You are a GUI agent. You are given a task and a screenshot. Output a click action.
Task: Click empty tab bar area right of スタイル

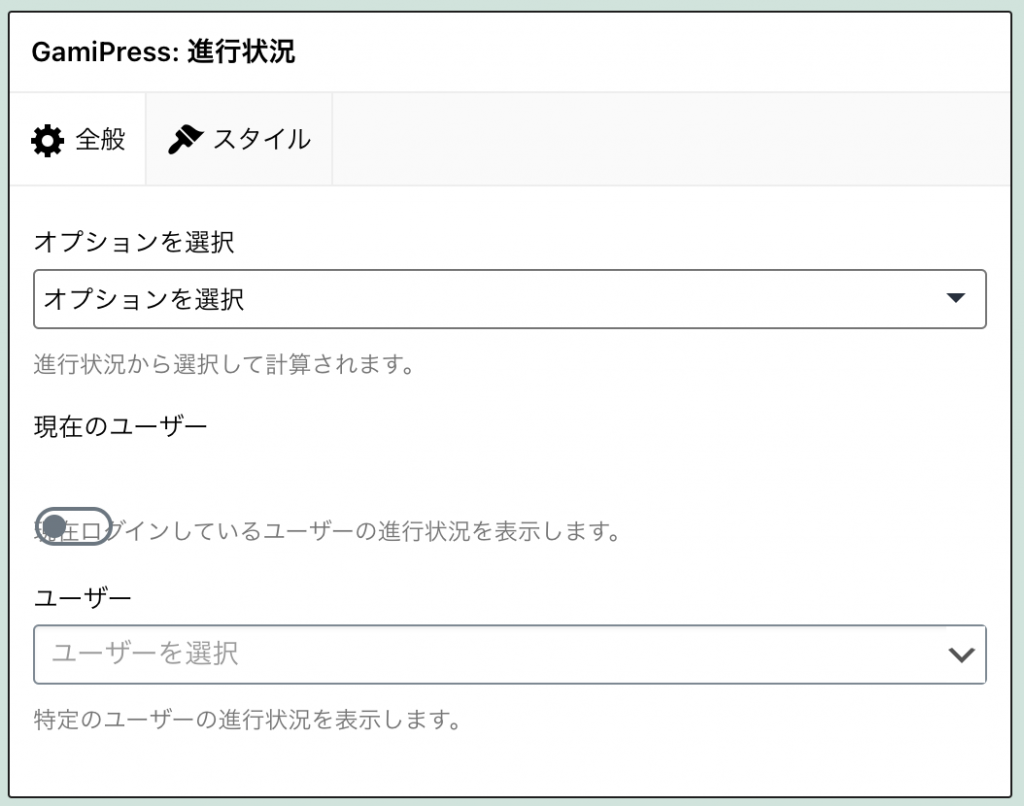click(x=671, y=139)
